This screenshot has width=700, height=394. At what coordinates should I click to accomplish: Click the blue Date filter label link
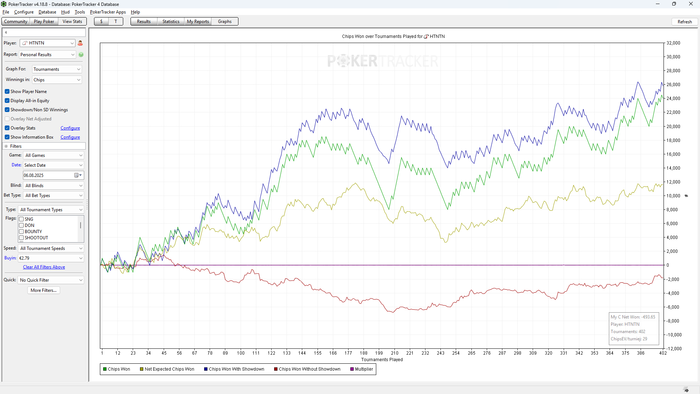click(17, 165)
